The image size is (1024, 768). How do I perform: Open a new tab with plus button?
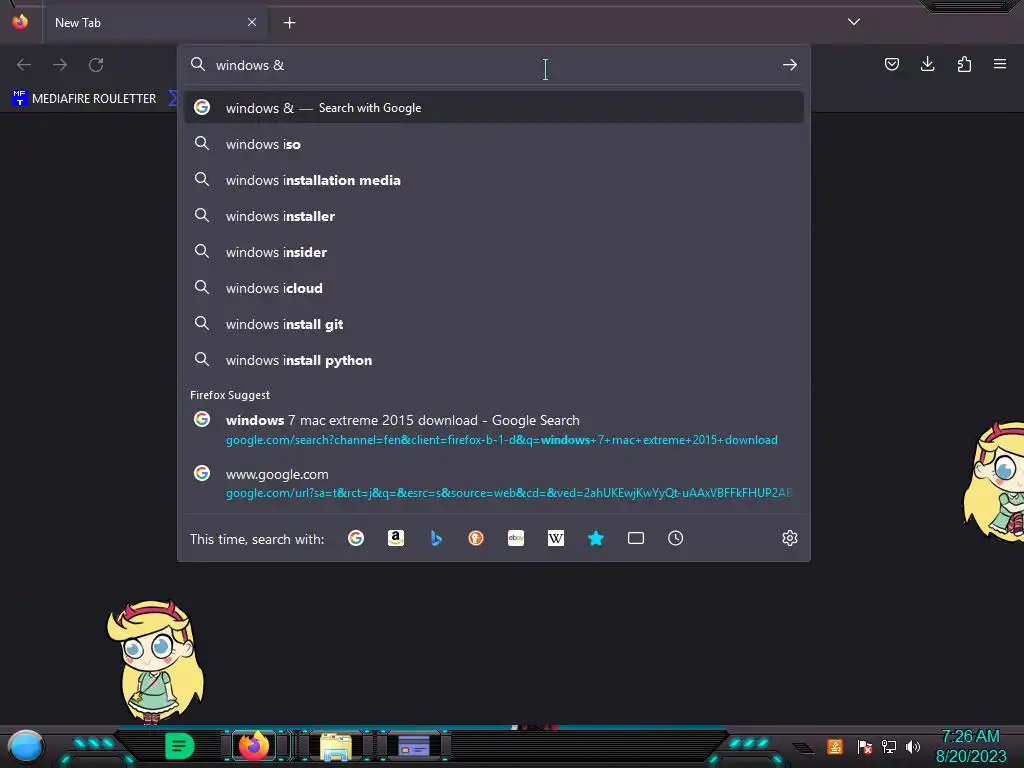[289, 23]
